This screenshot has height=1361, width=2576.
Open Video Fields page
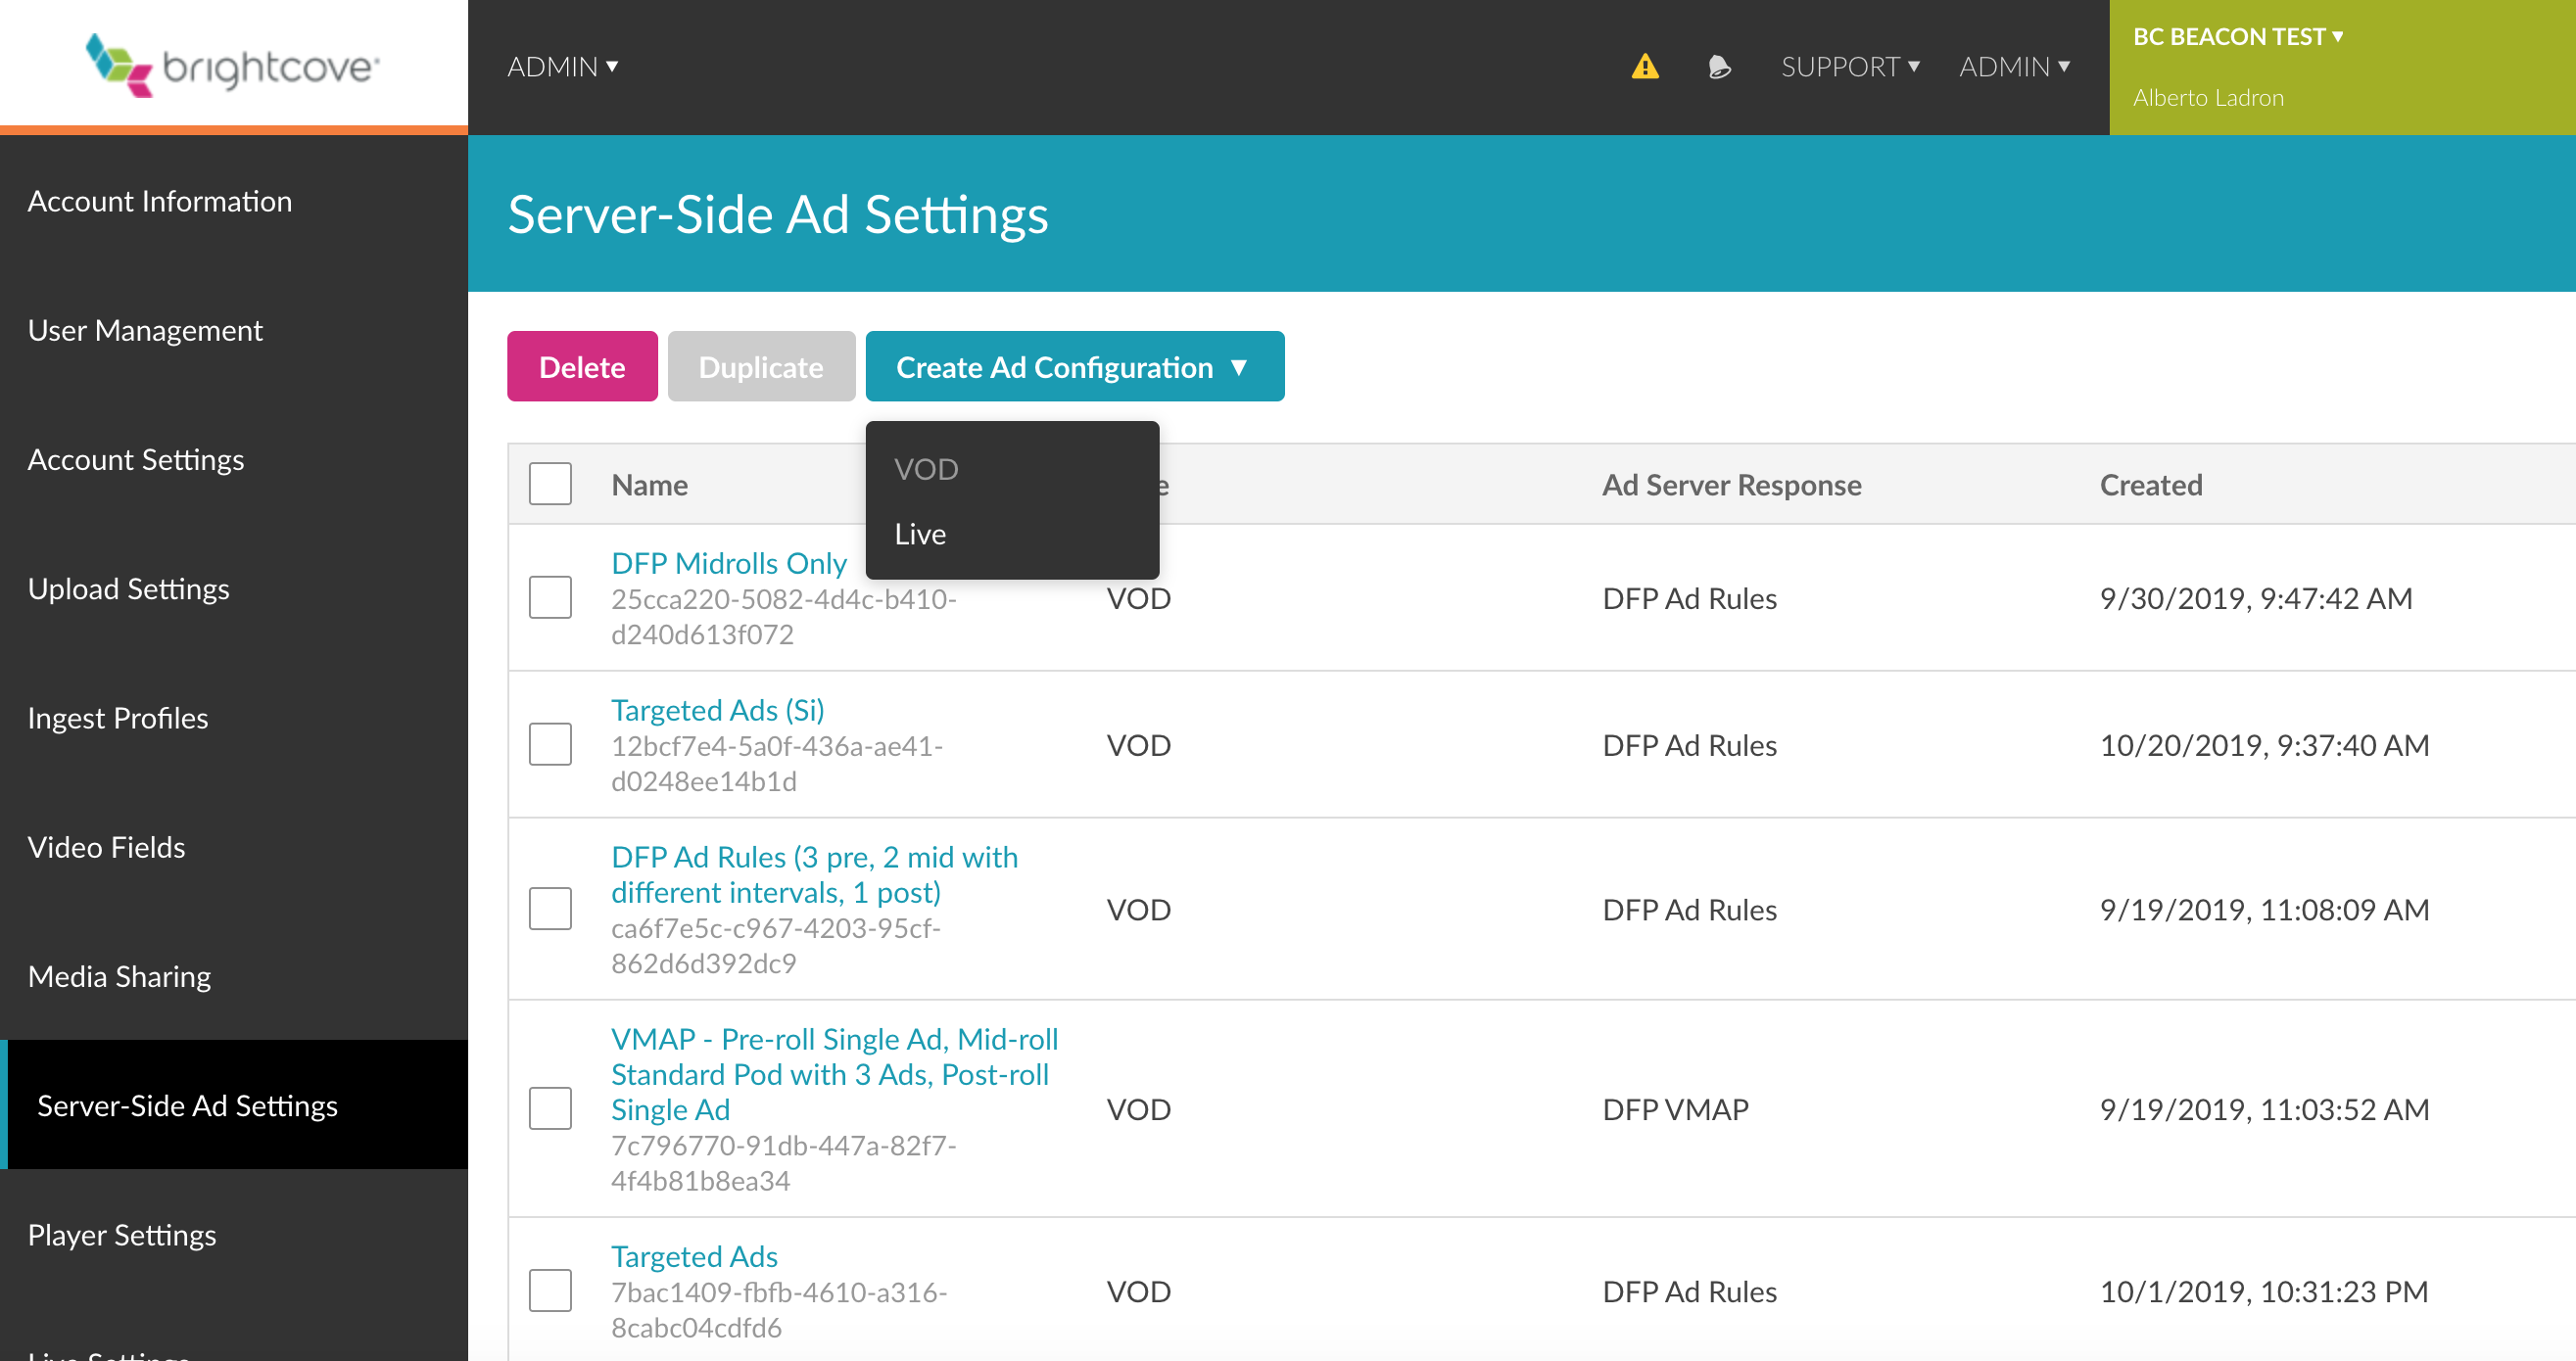click(107, 846)
